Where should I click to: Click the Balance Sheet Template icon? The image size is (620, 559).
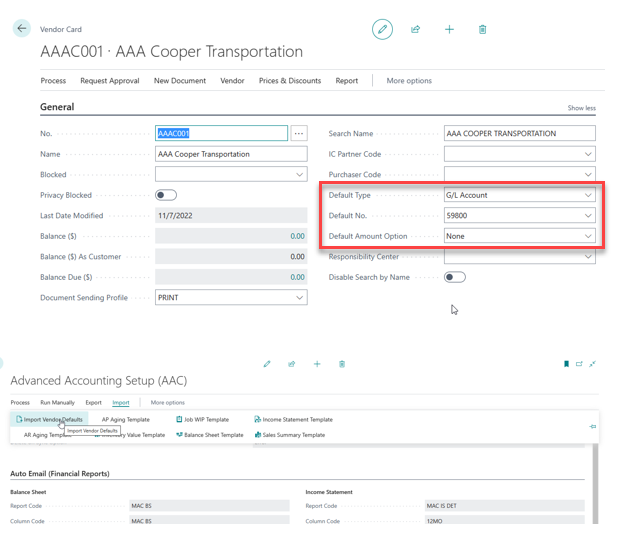click(179, 434)
